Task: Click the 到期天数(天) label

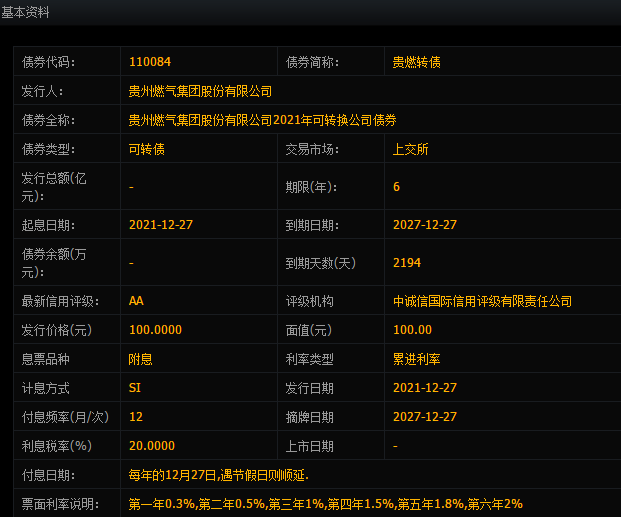Action: pyautogui.click(x=321, y=263)
